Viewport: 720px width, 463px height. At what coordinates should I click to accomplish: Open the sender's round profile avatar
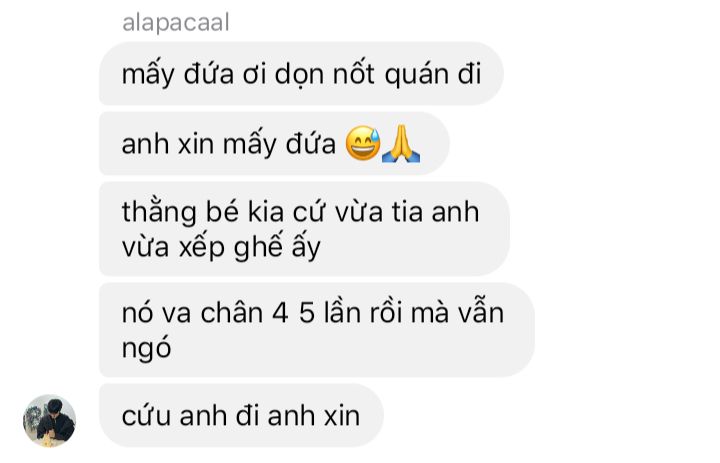click(49, 420)
